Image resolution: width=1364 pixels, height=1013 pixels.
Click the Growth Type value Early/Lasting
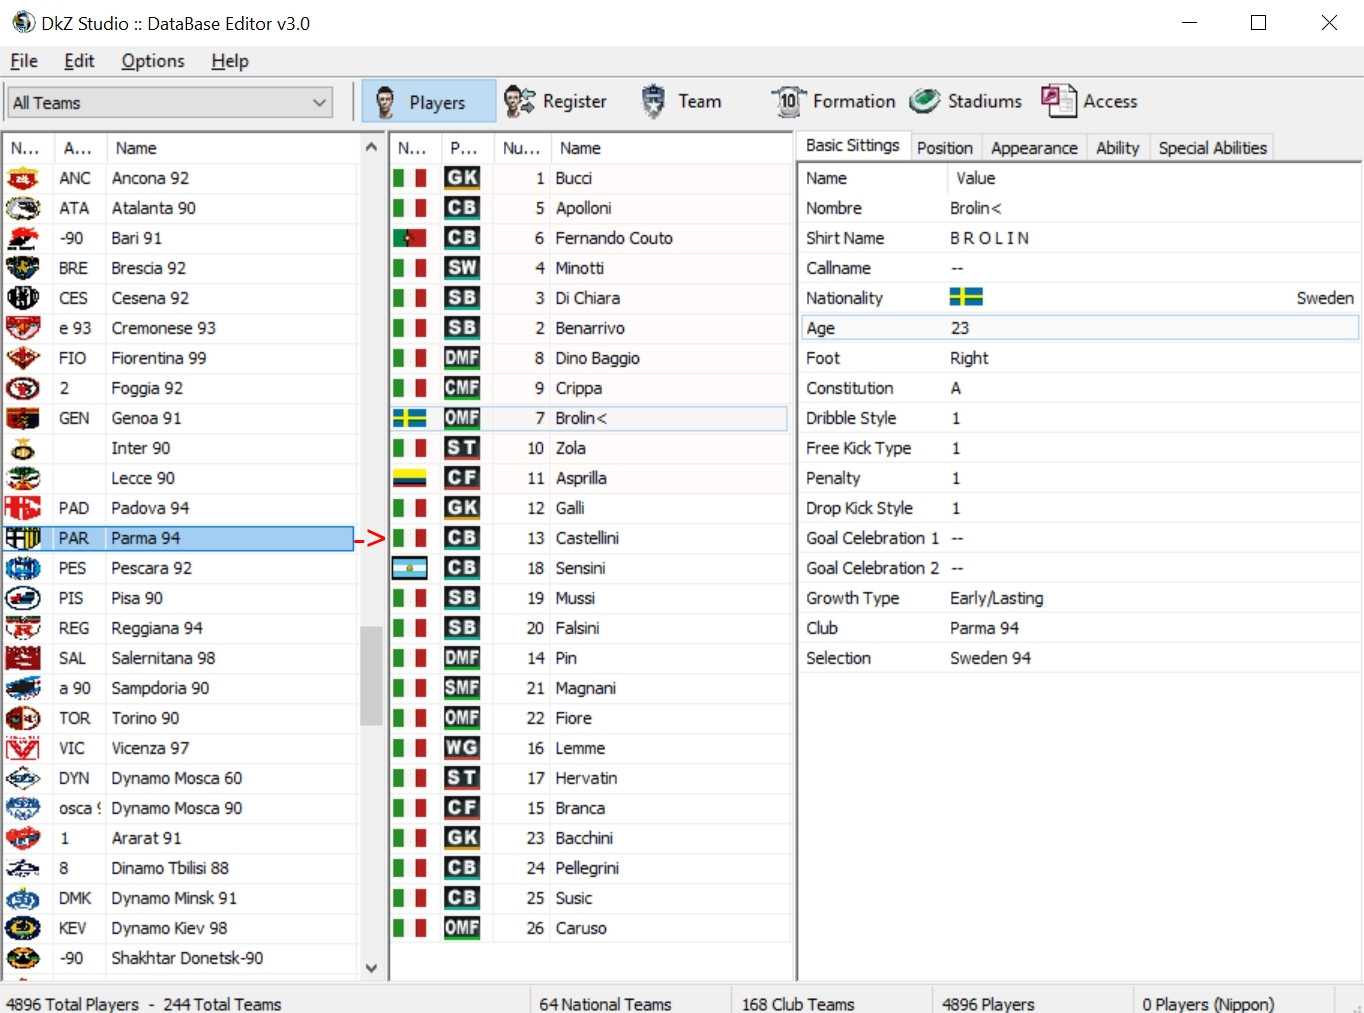point(997,598)
